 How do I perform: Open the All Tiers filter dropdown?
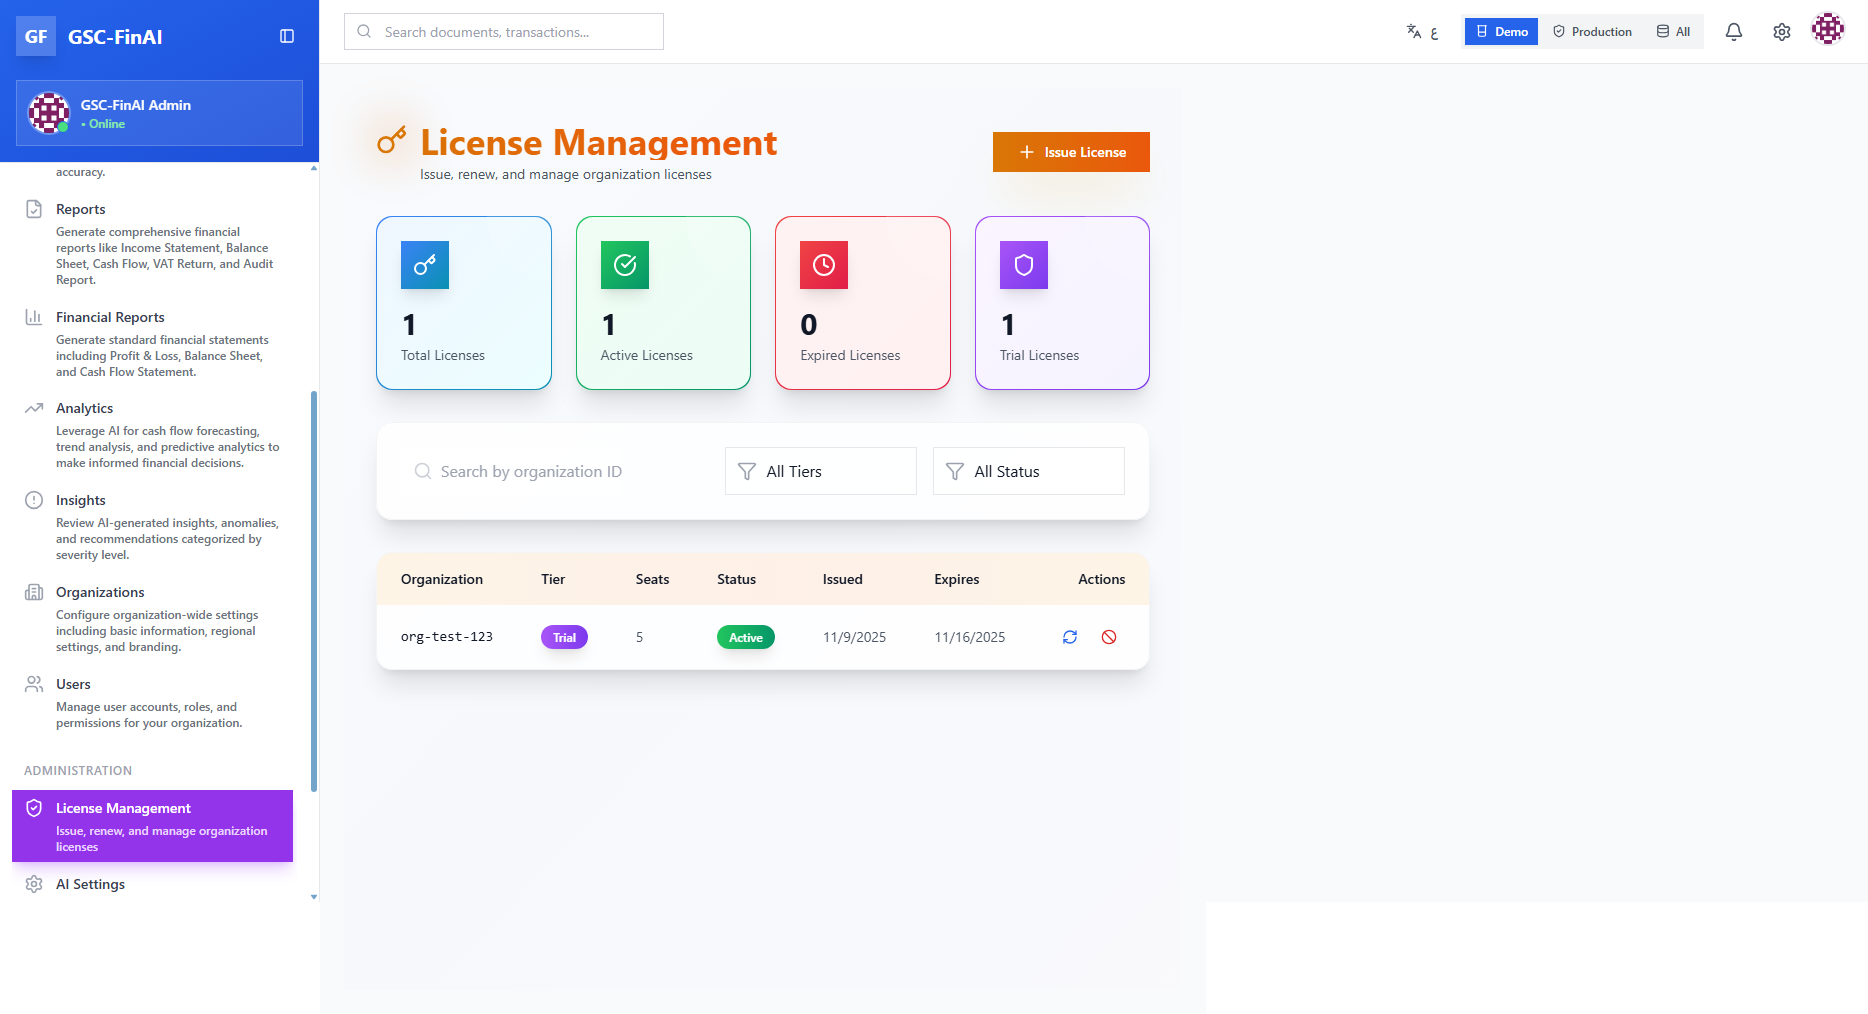820,470
